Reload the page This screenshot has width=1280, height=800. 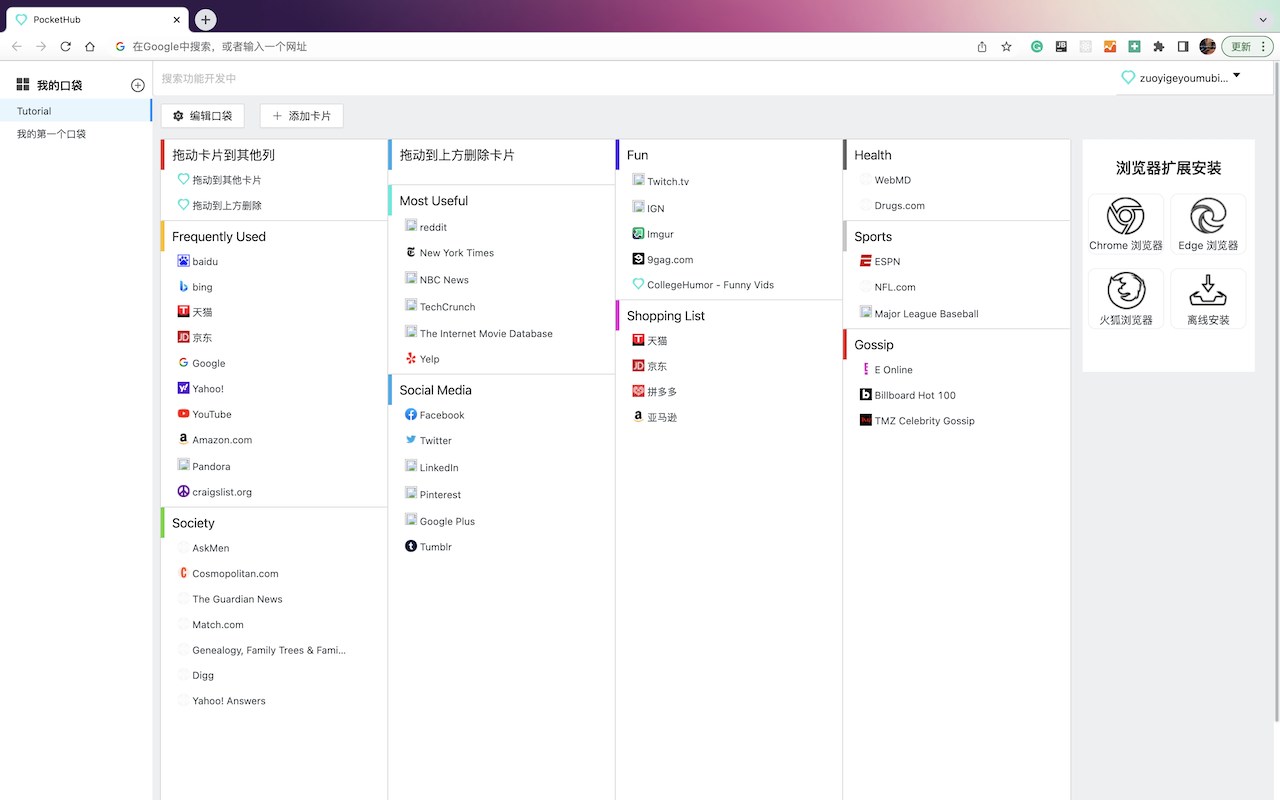[x=66, y=46]
